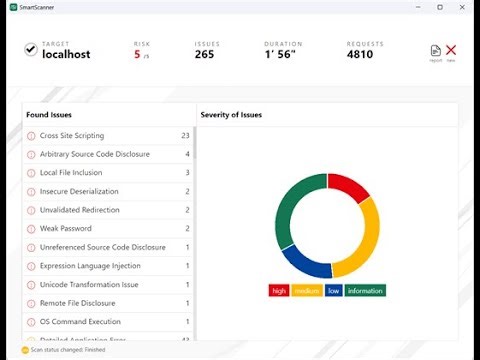
Task: Click the warning icon beside Insecure Deserialization
Action: pos(31,192)
